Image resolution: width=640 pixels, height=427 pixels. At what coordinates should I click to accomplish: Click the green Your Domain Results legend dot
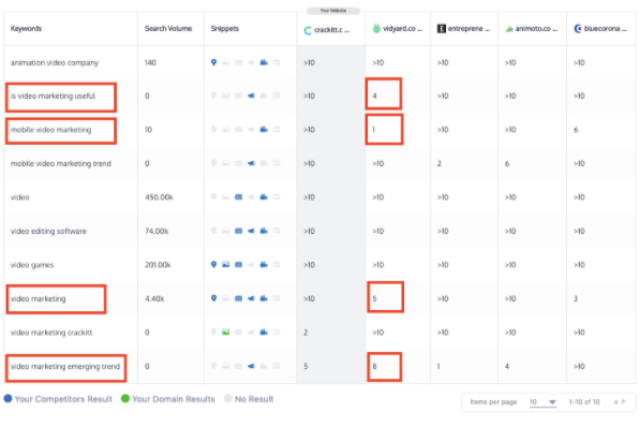pyautogui.click(x=126, y=398)
